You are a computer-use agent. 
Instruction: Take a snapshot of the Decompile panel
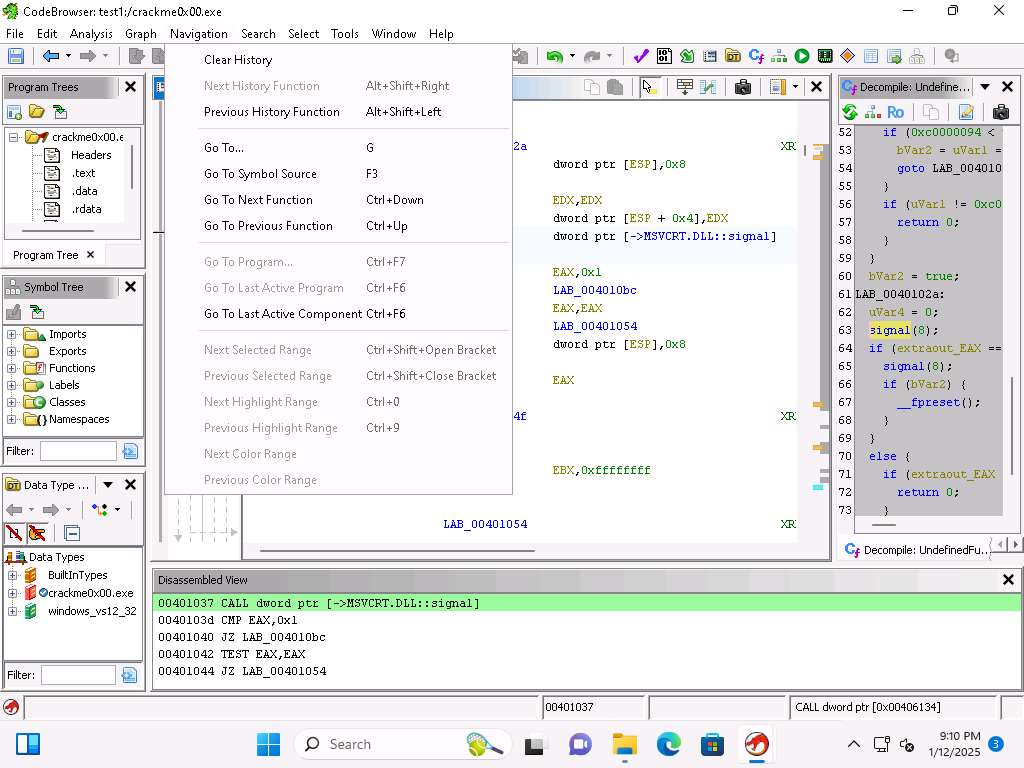click(1000, 112)
